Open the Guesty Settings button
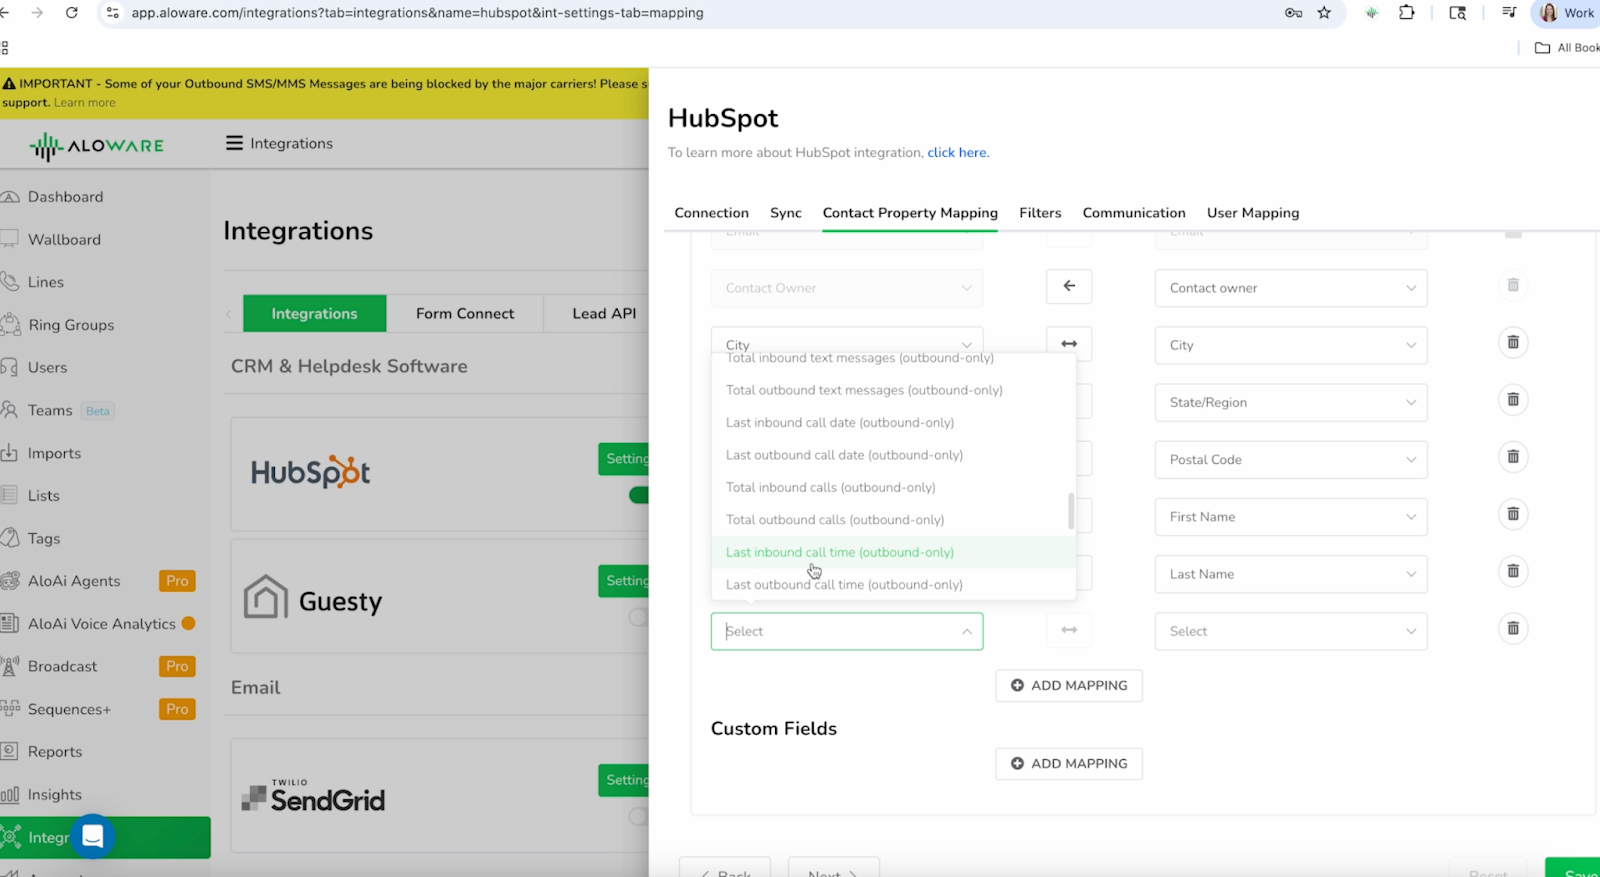Image resolution: width=1600 pixels, height=877 pixels. click(x=624, y=580)
